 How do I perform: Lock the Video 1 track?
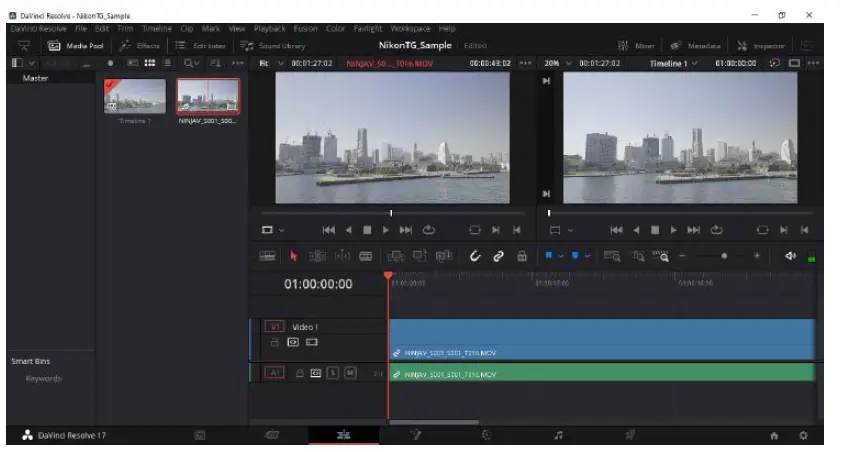coord(275,342)
